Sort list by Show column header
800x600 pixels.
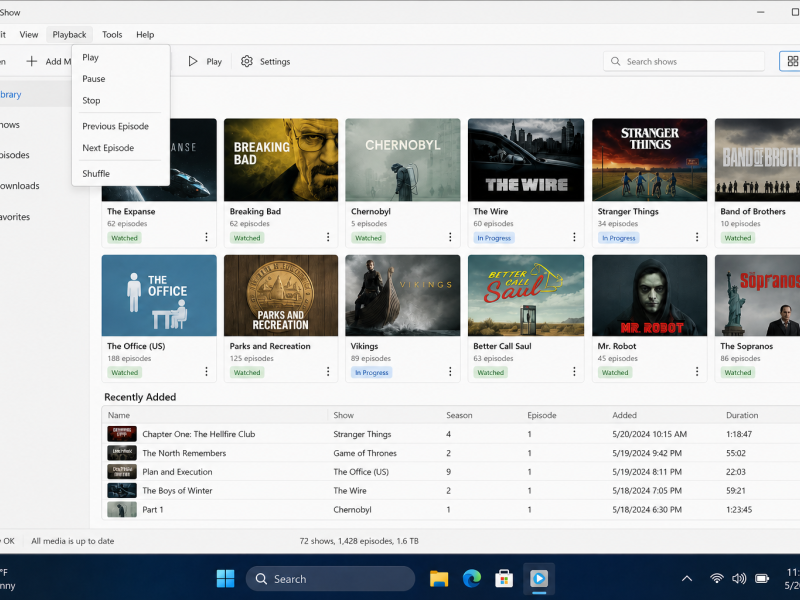343,415
